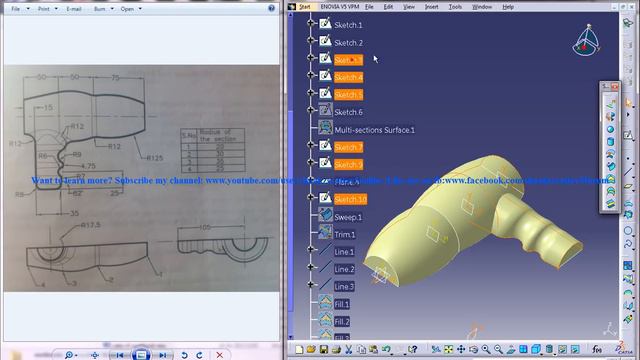
Task: Select the Pan view tool
Action: point(461,349)
